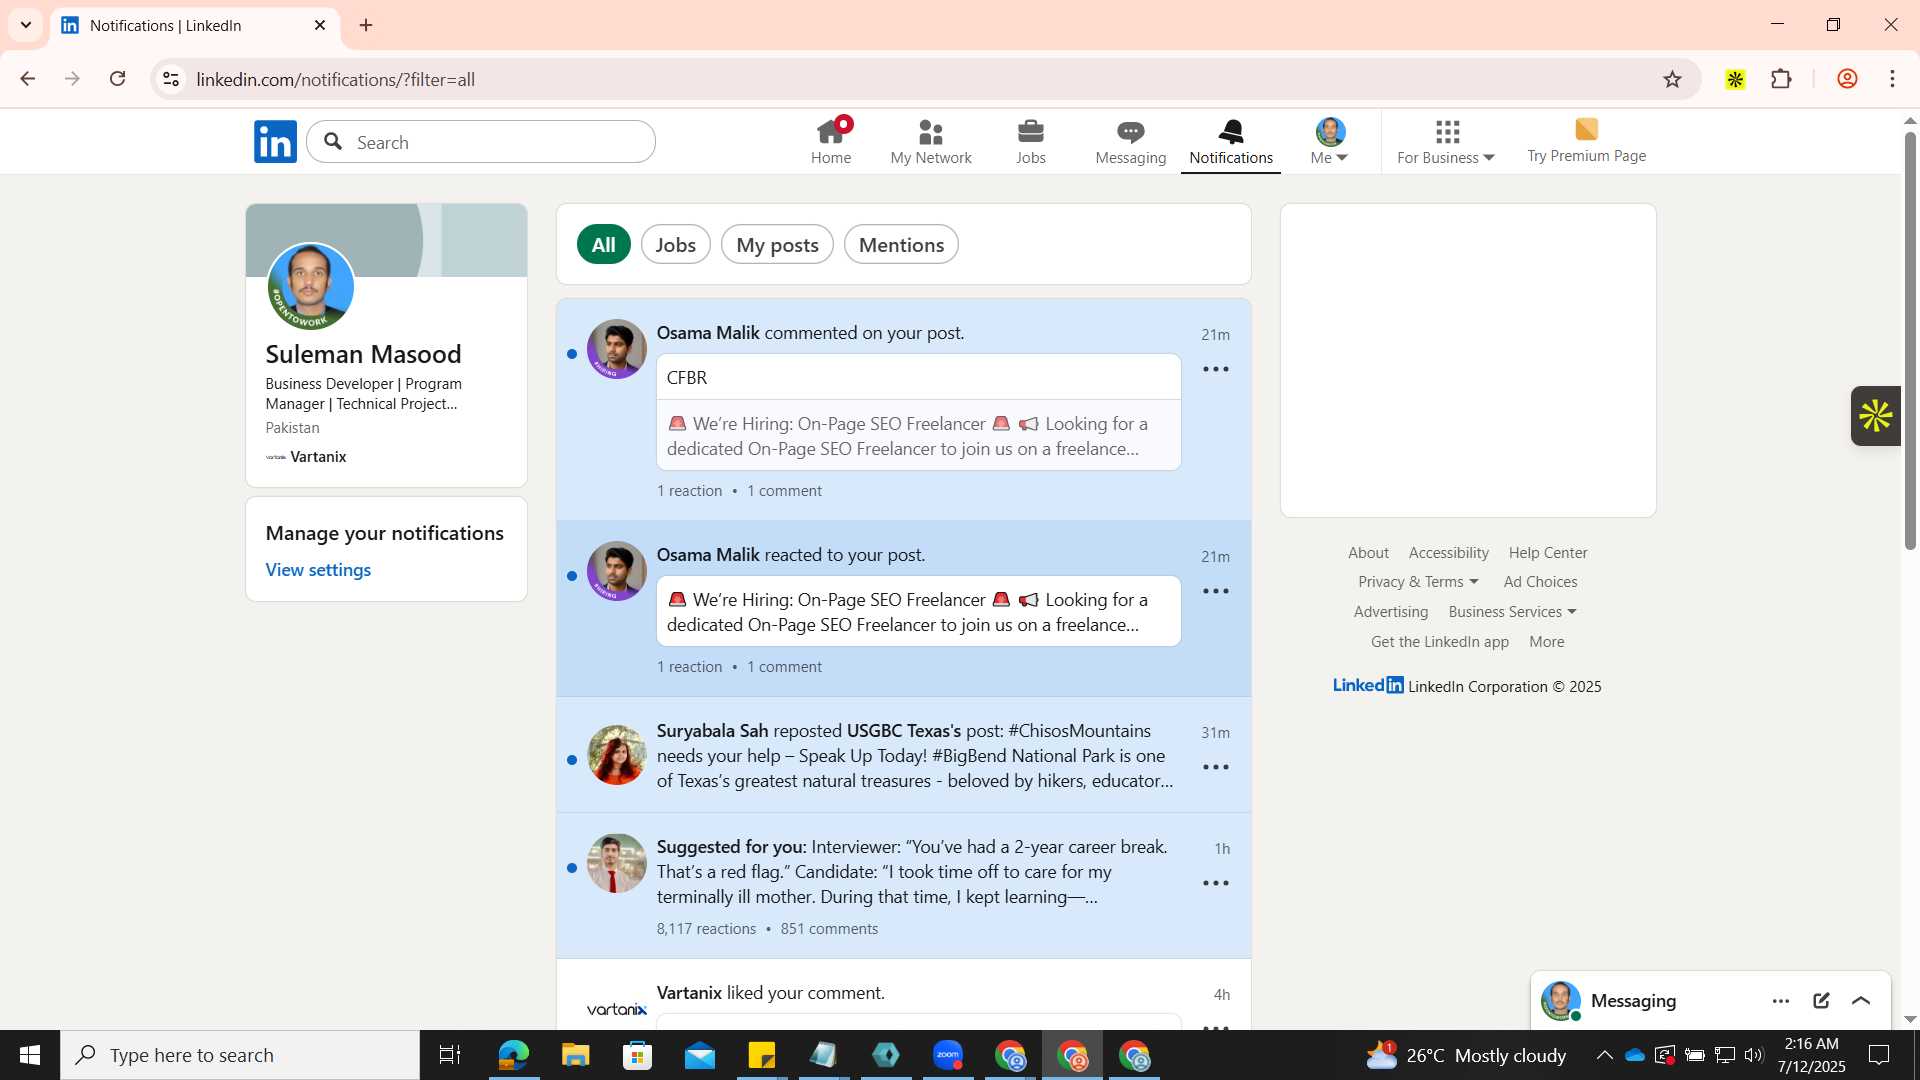Viewport: 1920px width, 1080px height.
Task: View site information icon
Action: (x=171, y=79)
